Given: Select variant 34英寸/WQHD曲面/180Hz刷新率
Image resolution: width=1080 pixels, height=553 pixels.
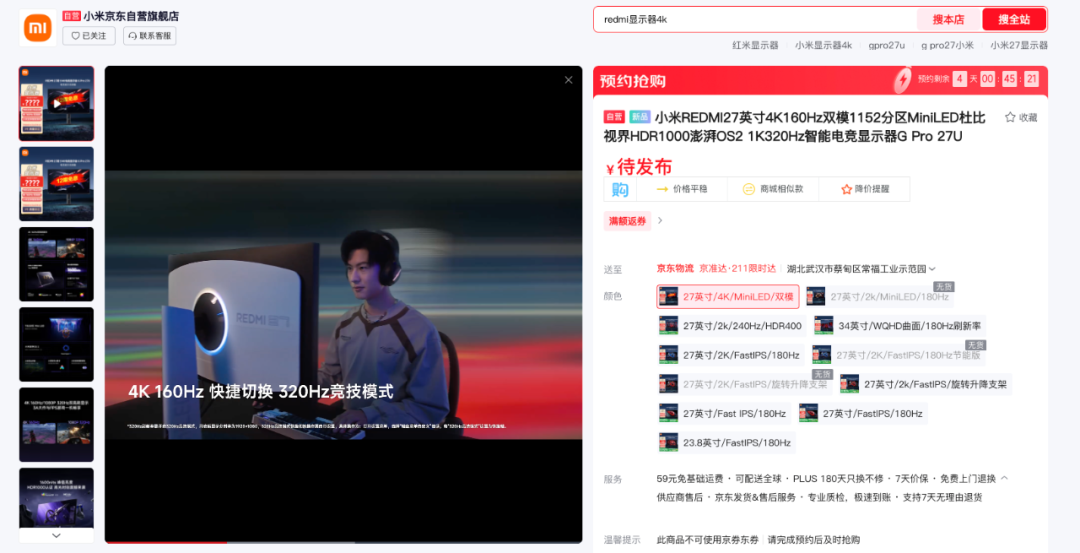Looking at the screenshot, I should [899, 326].
